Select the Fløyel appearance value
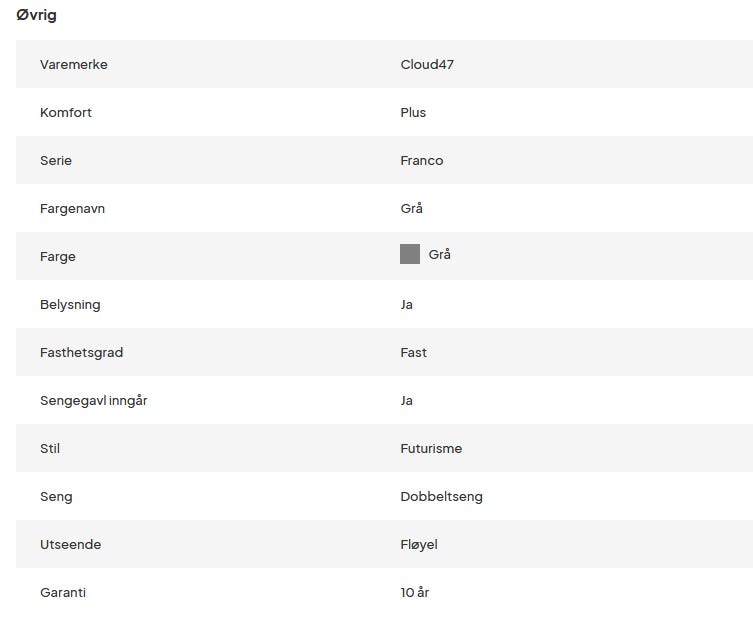This screenshot has height=635, width=753. (x=419, y=544)
